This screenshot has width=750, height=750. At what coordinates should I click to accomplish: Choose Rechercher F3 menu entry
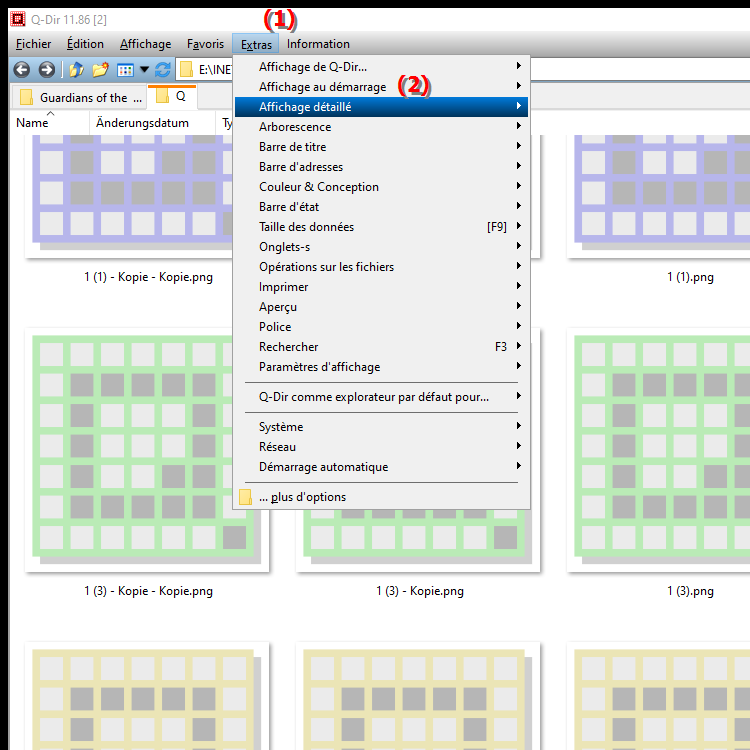pos(381,347)
